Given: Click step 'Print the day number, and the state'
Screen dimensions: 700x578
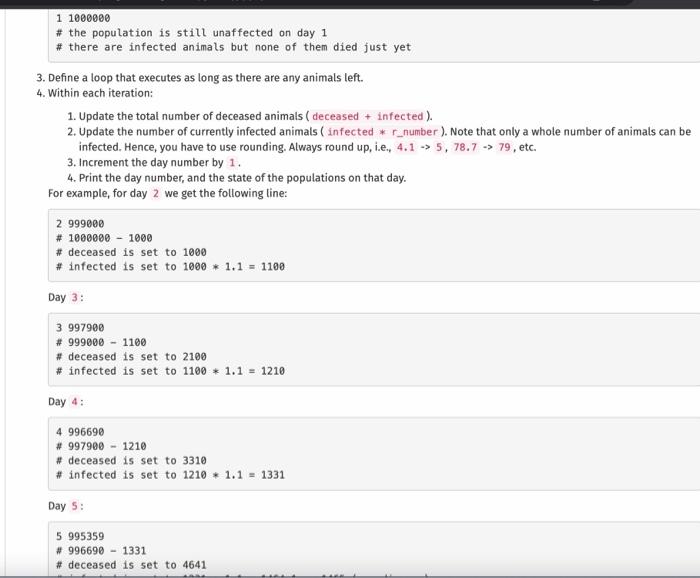Looking at the screenshot, I should [x=237, y=178].
